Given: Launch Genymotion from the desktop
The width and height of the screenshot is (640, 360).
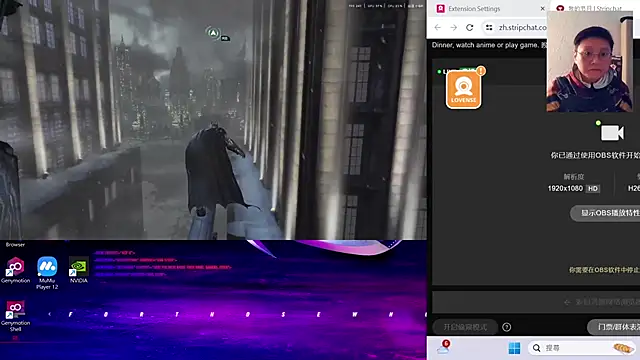Looking at the screenshot, I should [15, 270].
